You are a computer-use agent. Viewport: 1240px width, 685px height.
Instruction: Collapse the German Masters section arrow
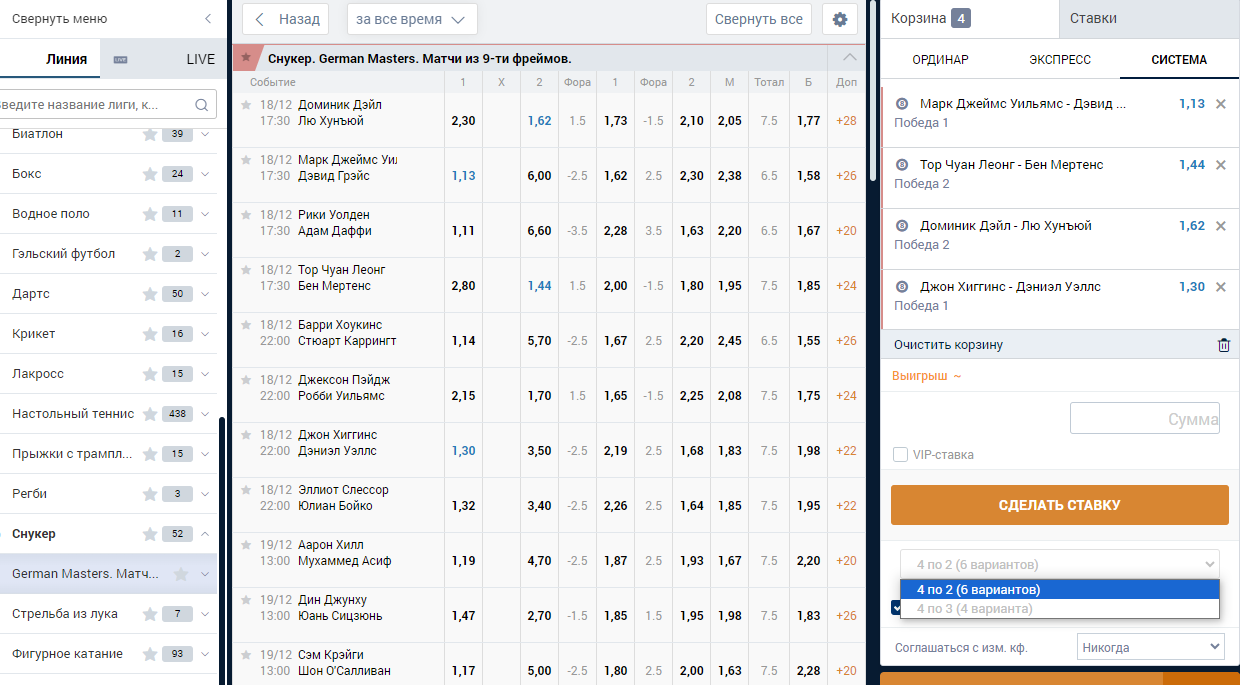pos(850,57)
